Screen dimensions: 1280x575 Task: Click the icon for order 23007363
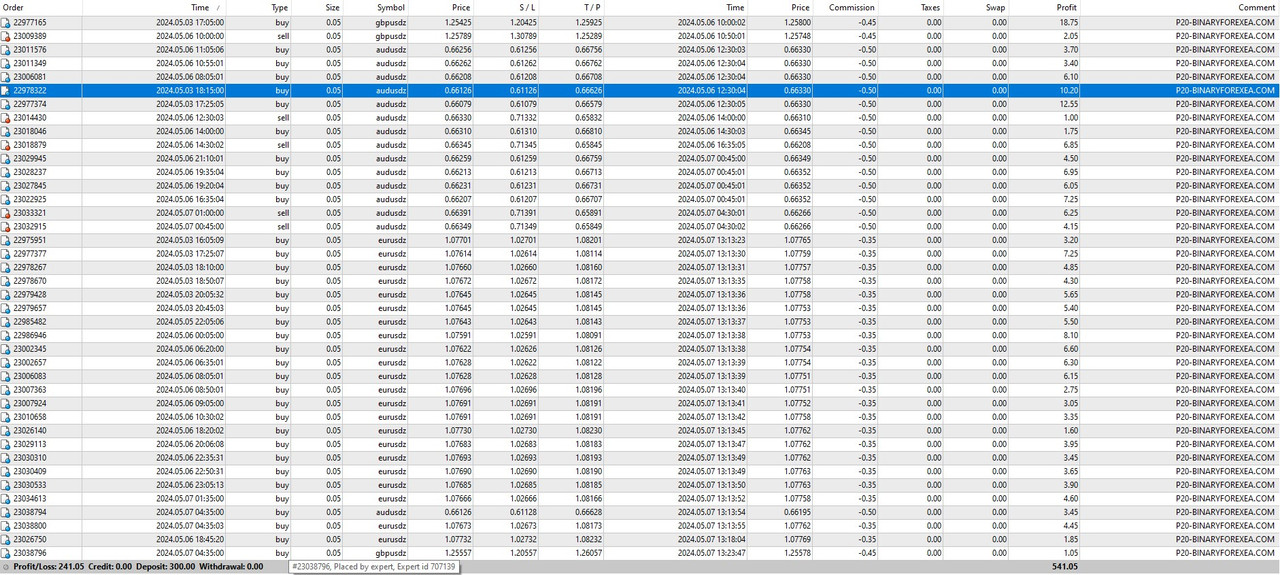click(6, 390)
